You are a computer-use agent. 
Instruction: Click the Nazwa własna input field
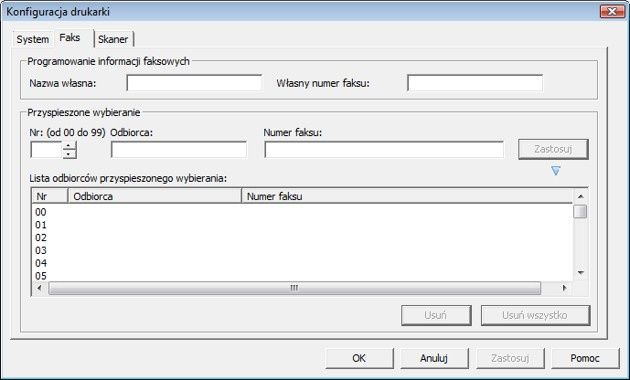click(194, 83)
